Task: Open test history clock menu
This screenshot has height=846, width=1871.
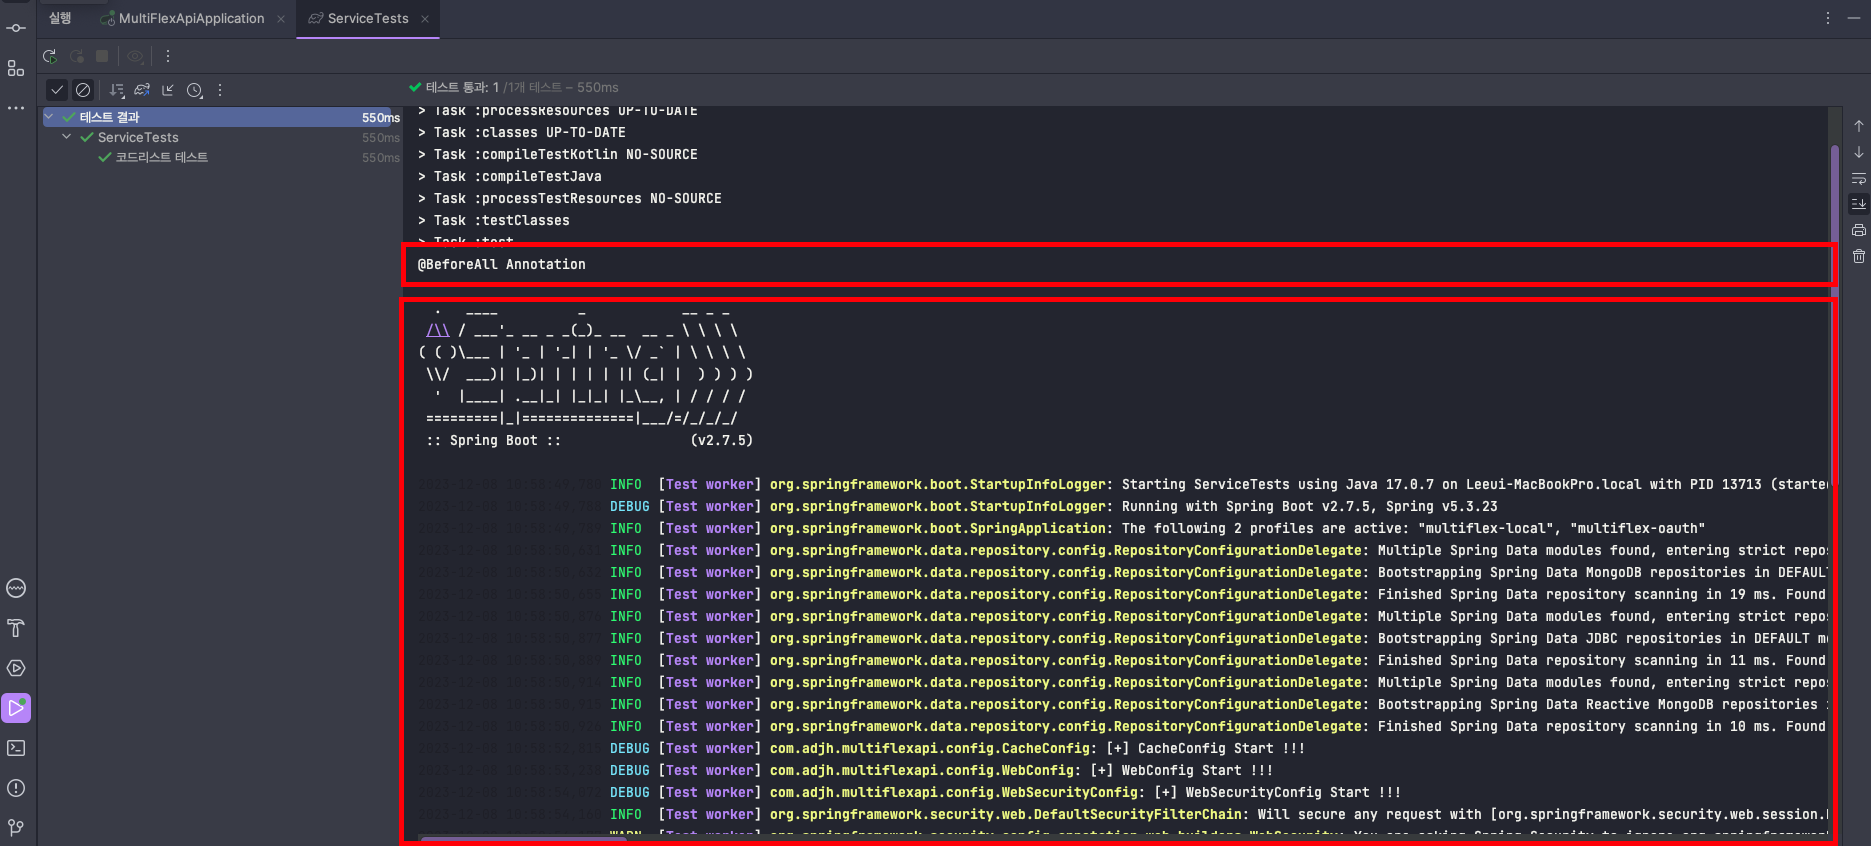Action: 195,90
